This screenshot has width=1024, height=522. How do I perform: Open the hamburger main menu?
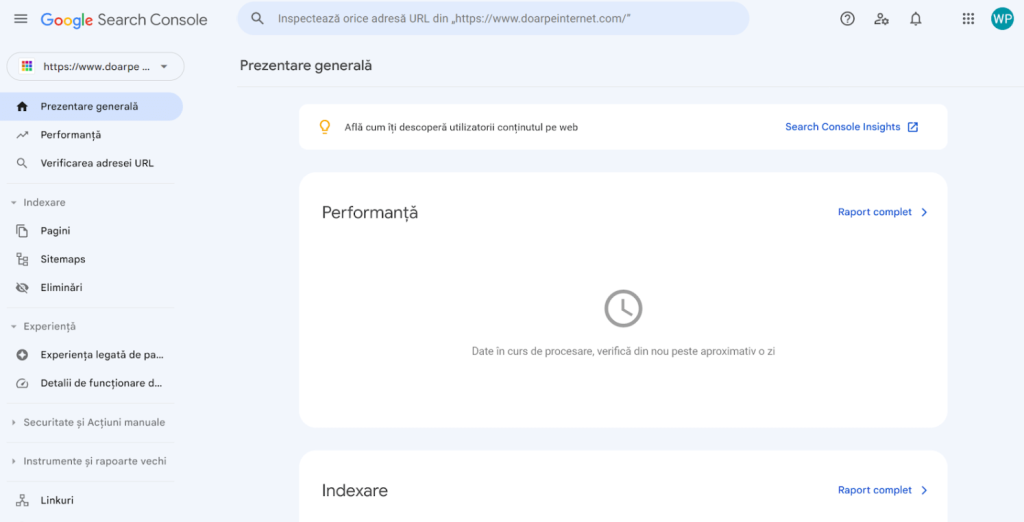click(21, 19)
